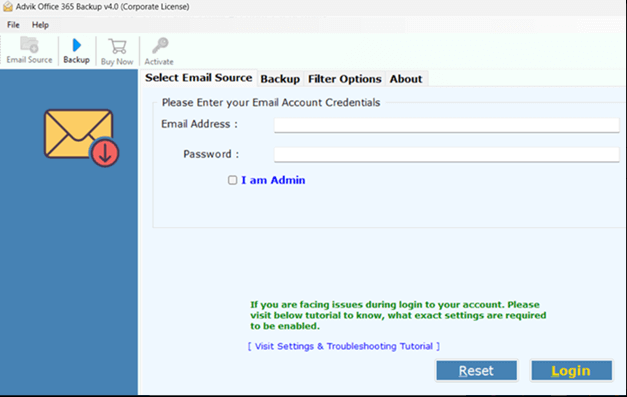Viewport: 627px width, 397px height.
Task: Click the Email Address label
Action: point(199,124)
